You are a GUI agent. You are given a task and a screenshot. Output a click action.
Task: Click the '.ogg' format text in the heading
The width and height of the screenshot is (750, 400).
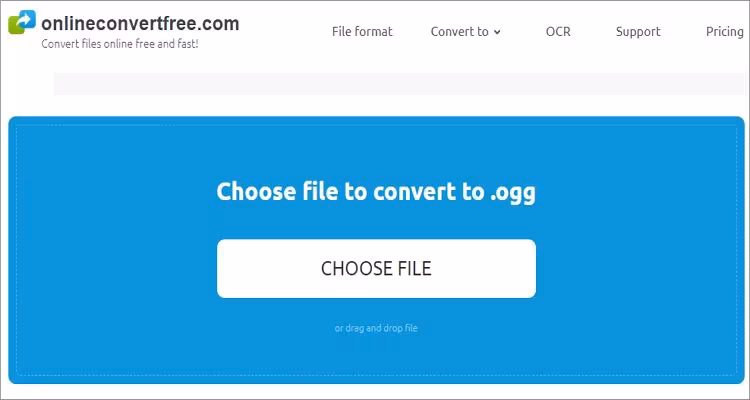(x=512, y=193)
